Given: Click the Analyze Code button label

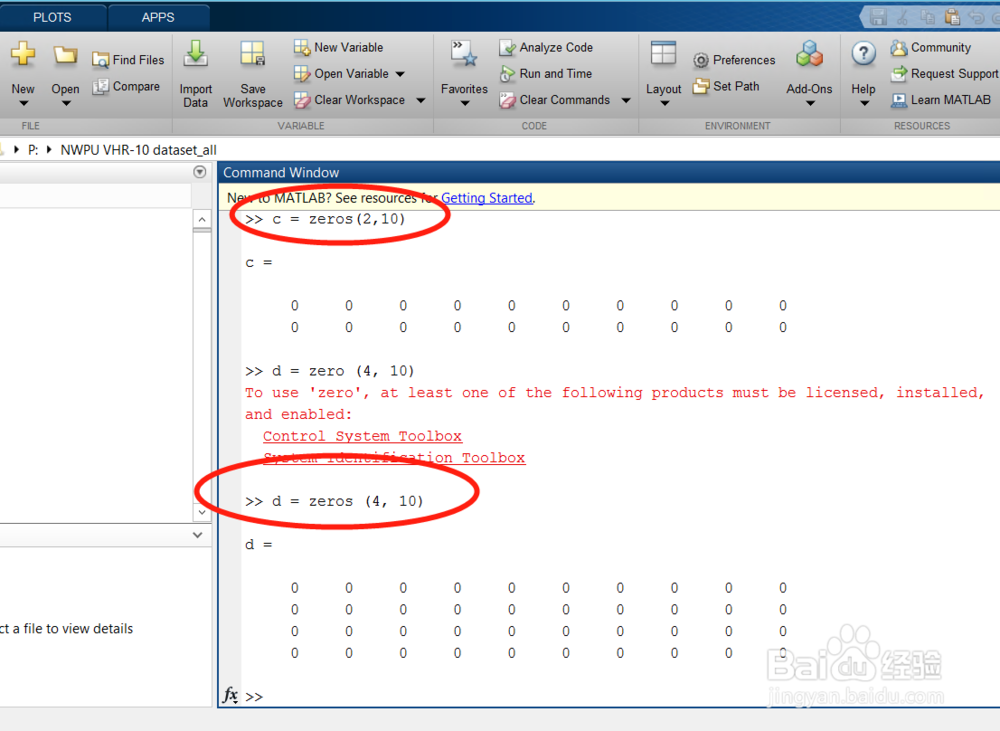Looking at the screenshot, I should point(556,47).
